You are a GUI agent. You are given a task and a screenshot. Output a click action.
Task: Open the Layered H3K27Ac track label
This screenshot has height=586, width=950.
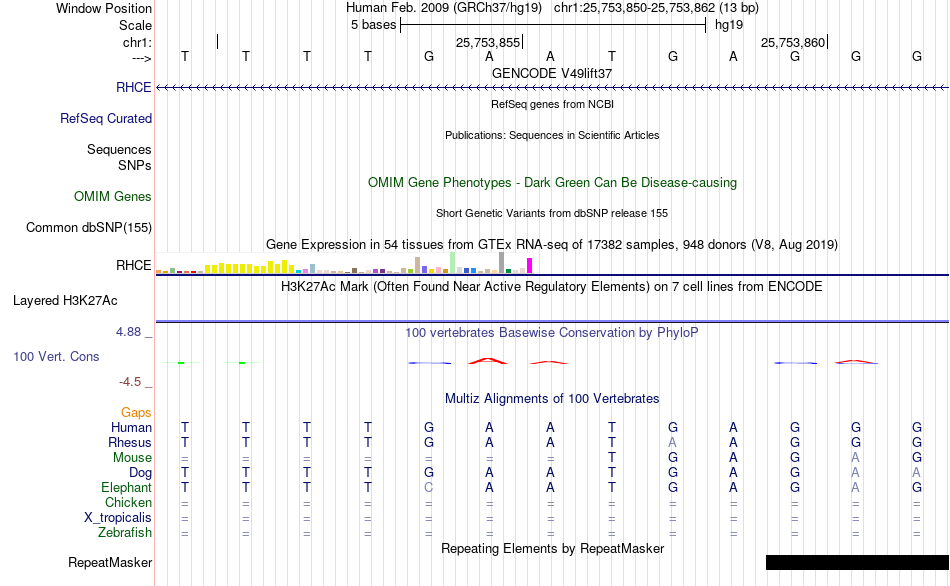(x=65, y=301)
